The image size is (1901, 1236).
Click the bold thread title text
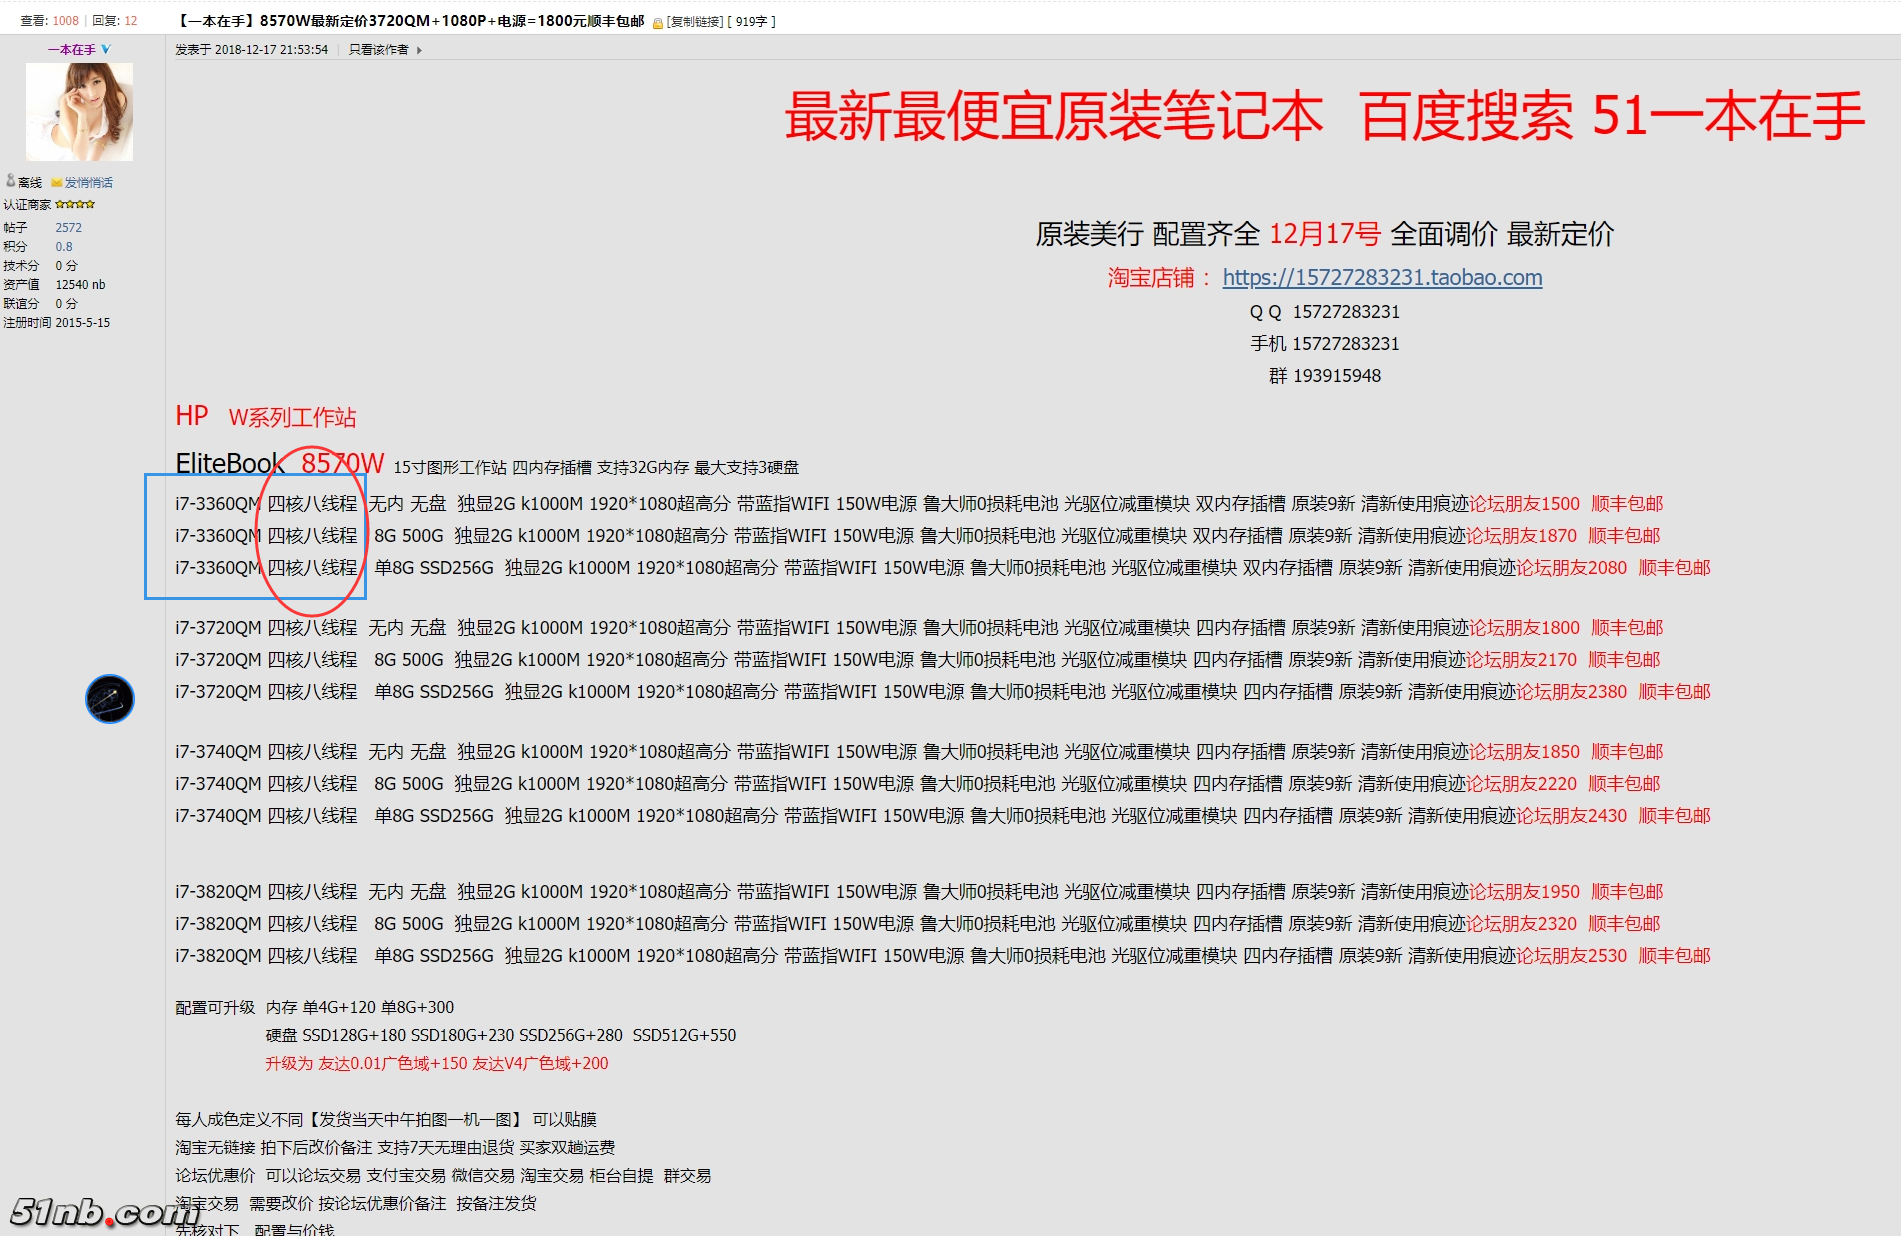point(411,21)
